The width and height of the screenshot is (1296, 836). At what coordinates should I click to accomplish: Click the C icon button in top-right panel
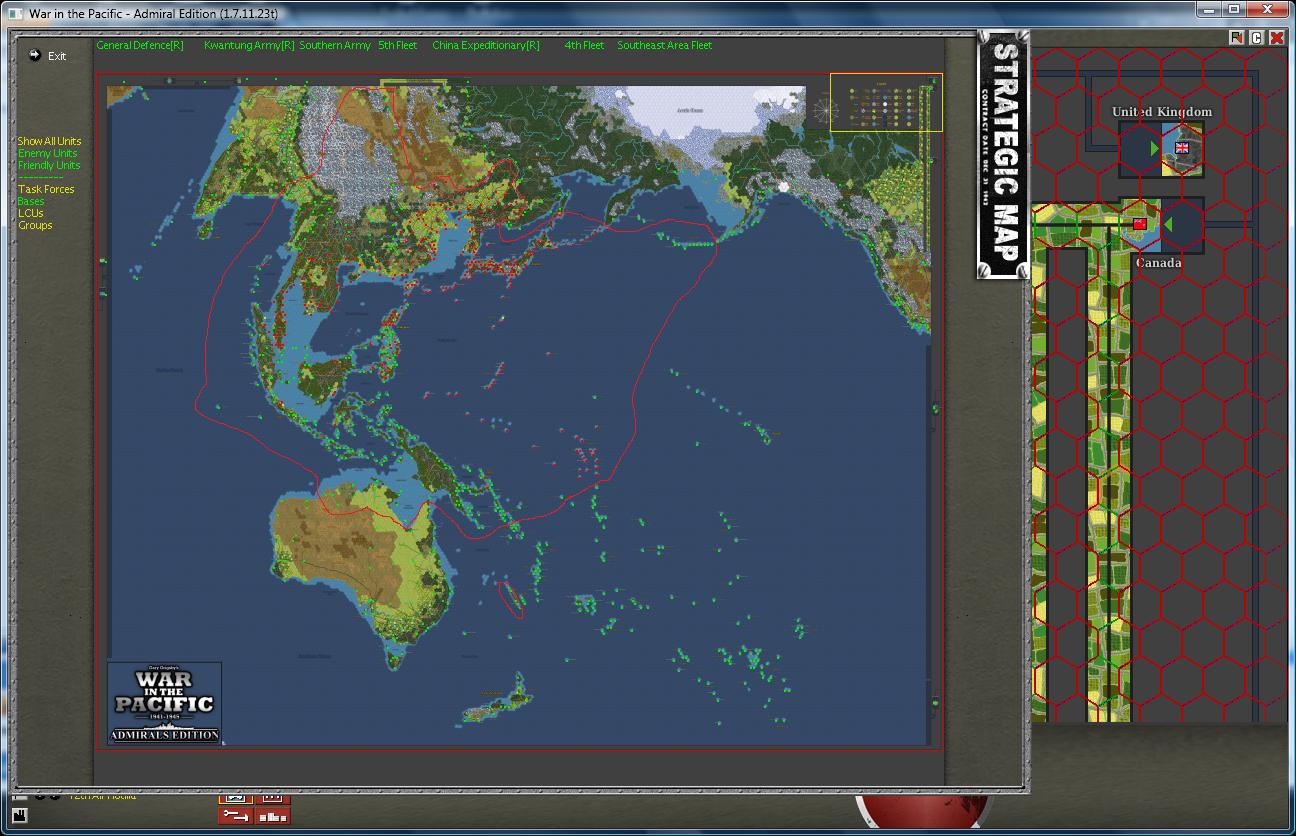1257,38
